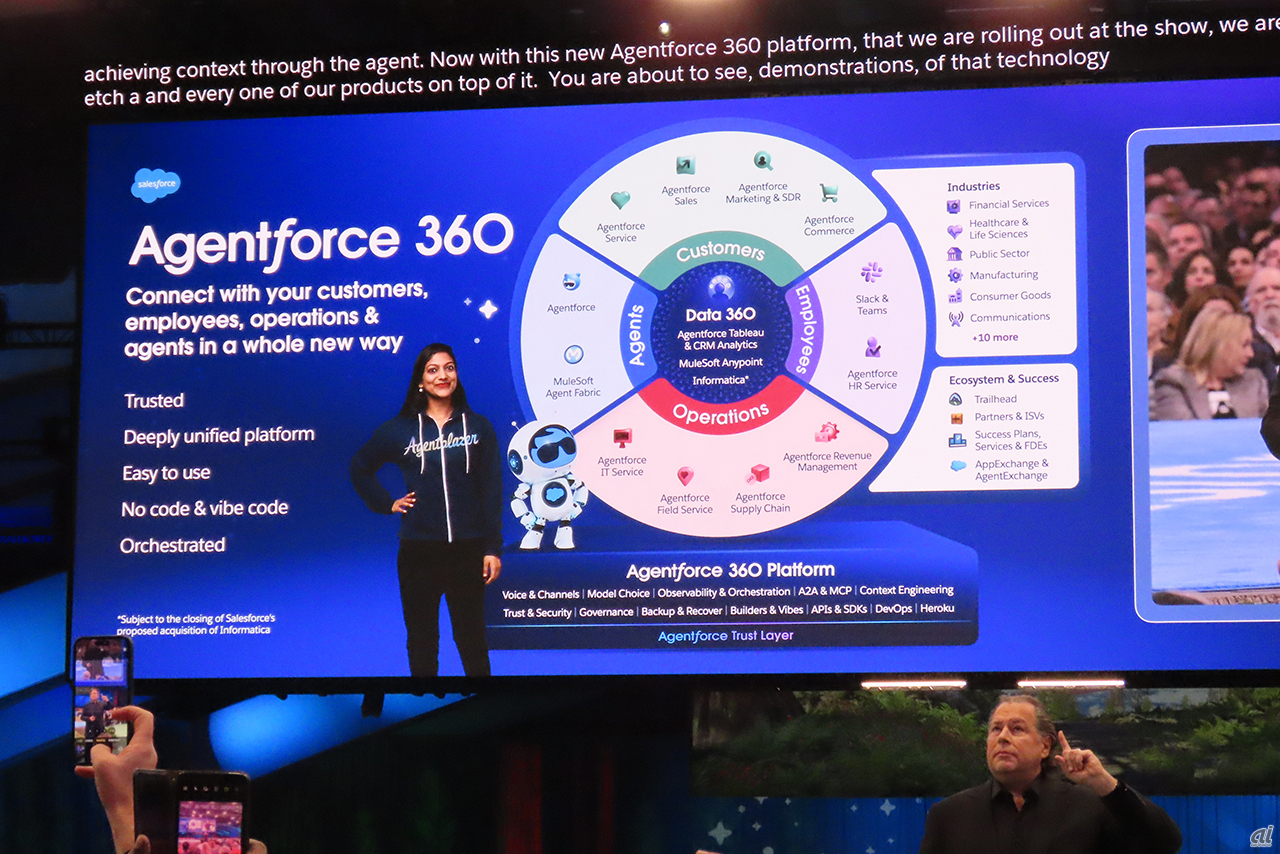
Task: Open the Agentforce Supply Chain icon
Action: click(x=758, y=474)
